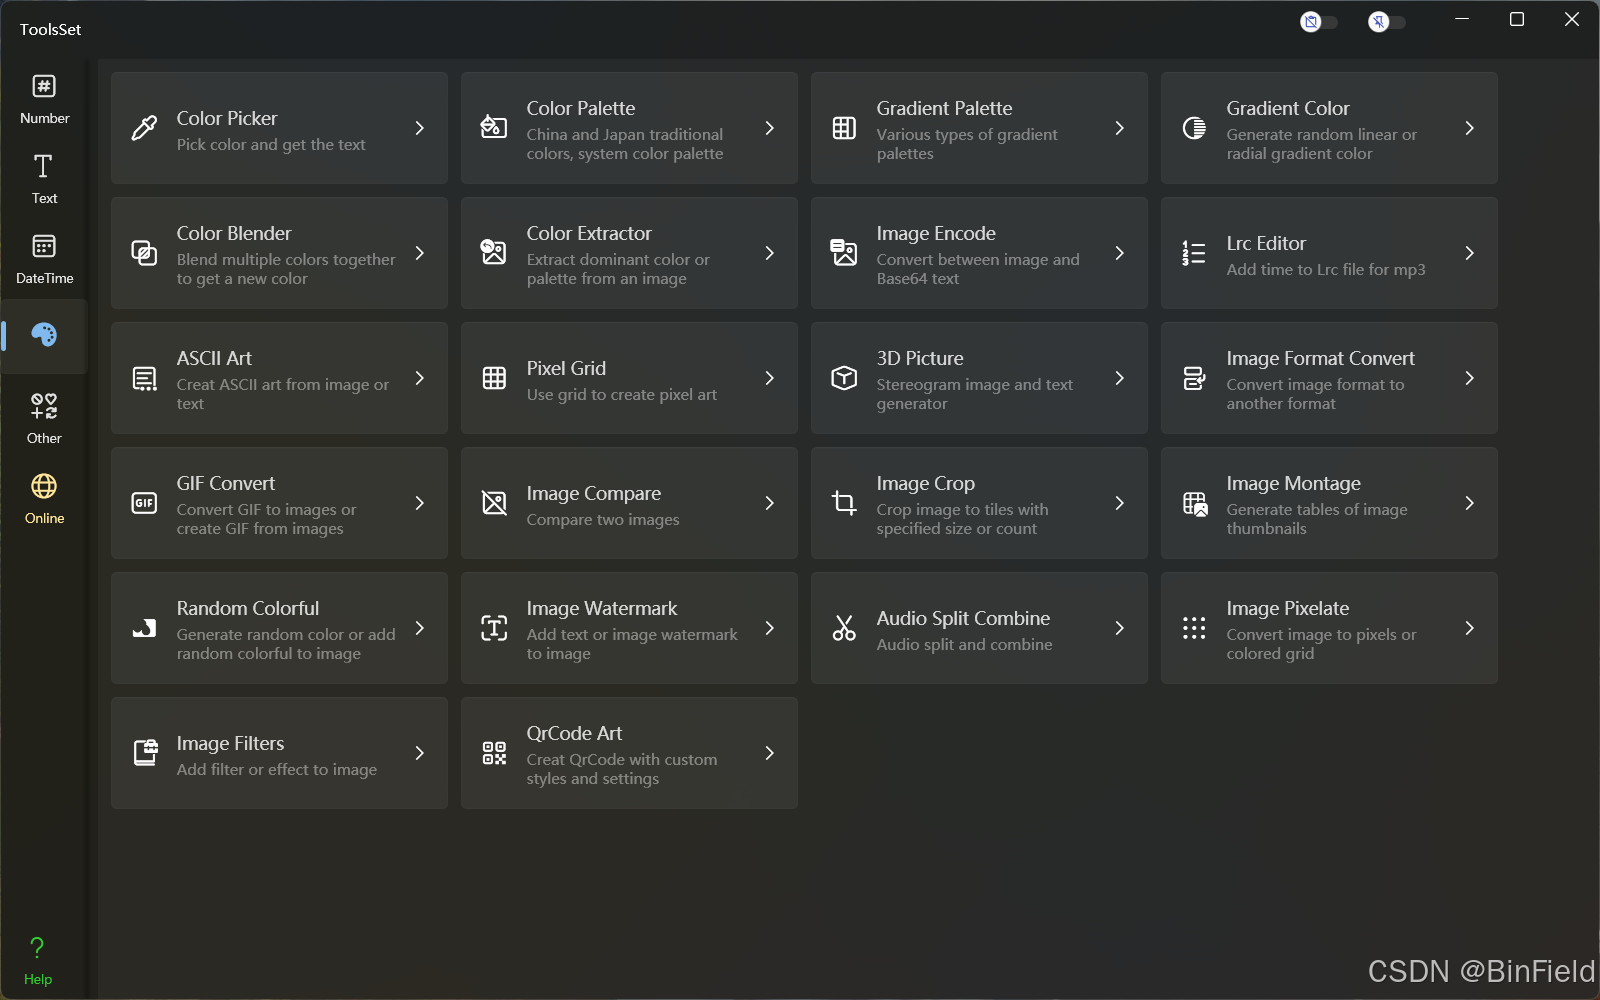Open the Color Extractor tool title
The height and width of the screenshot is (1000, 1600).
coord(589,233)
